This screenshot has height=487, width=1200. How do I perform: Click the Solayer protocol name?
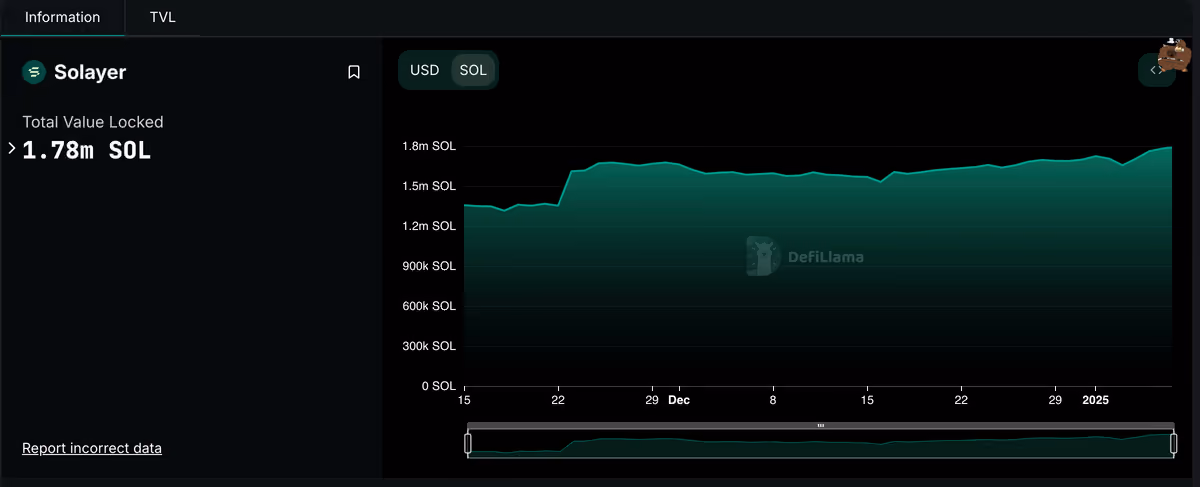click(90, 72)
